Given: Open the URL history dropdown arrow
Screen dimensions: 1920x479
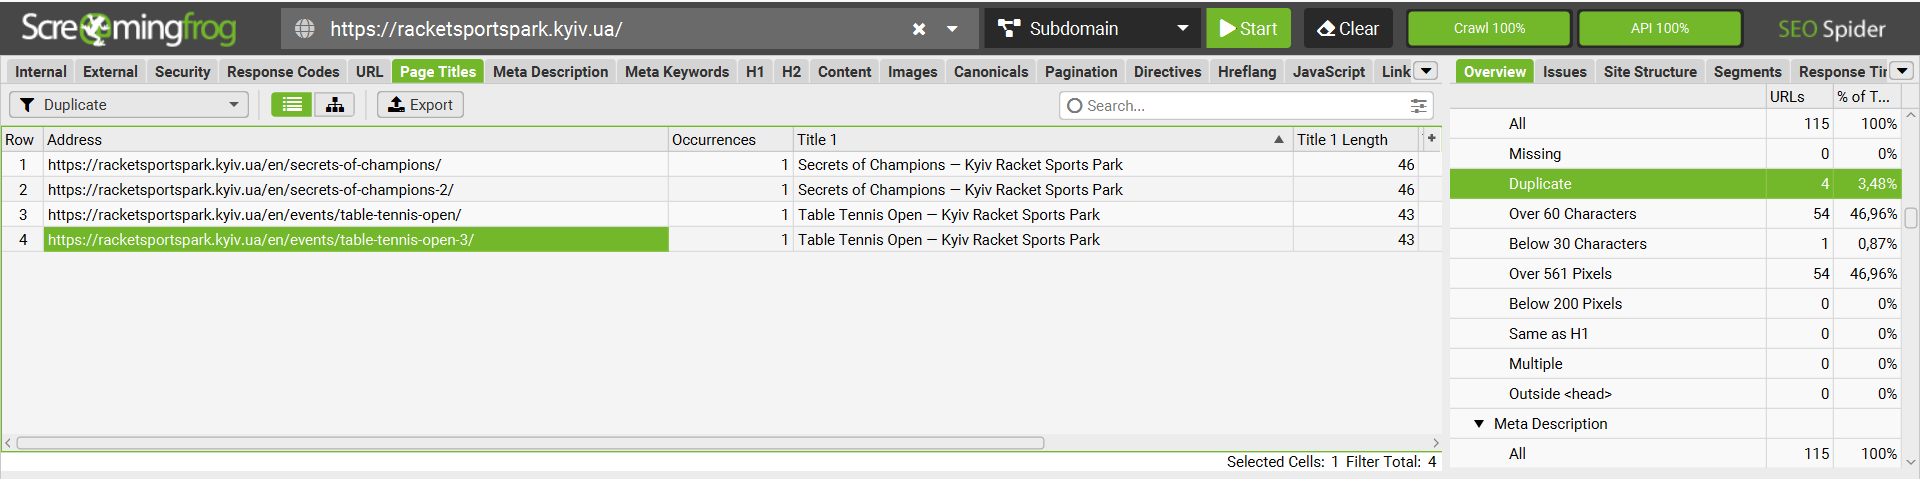Looking at the screenshot, I should click(952, 29).
